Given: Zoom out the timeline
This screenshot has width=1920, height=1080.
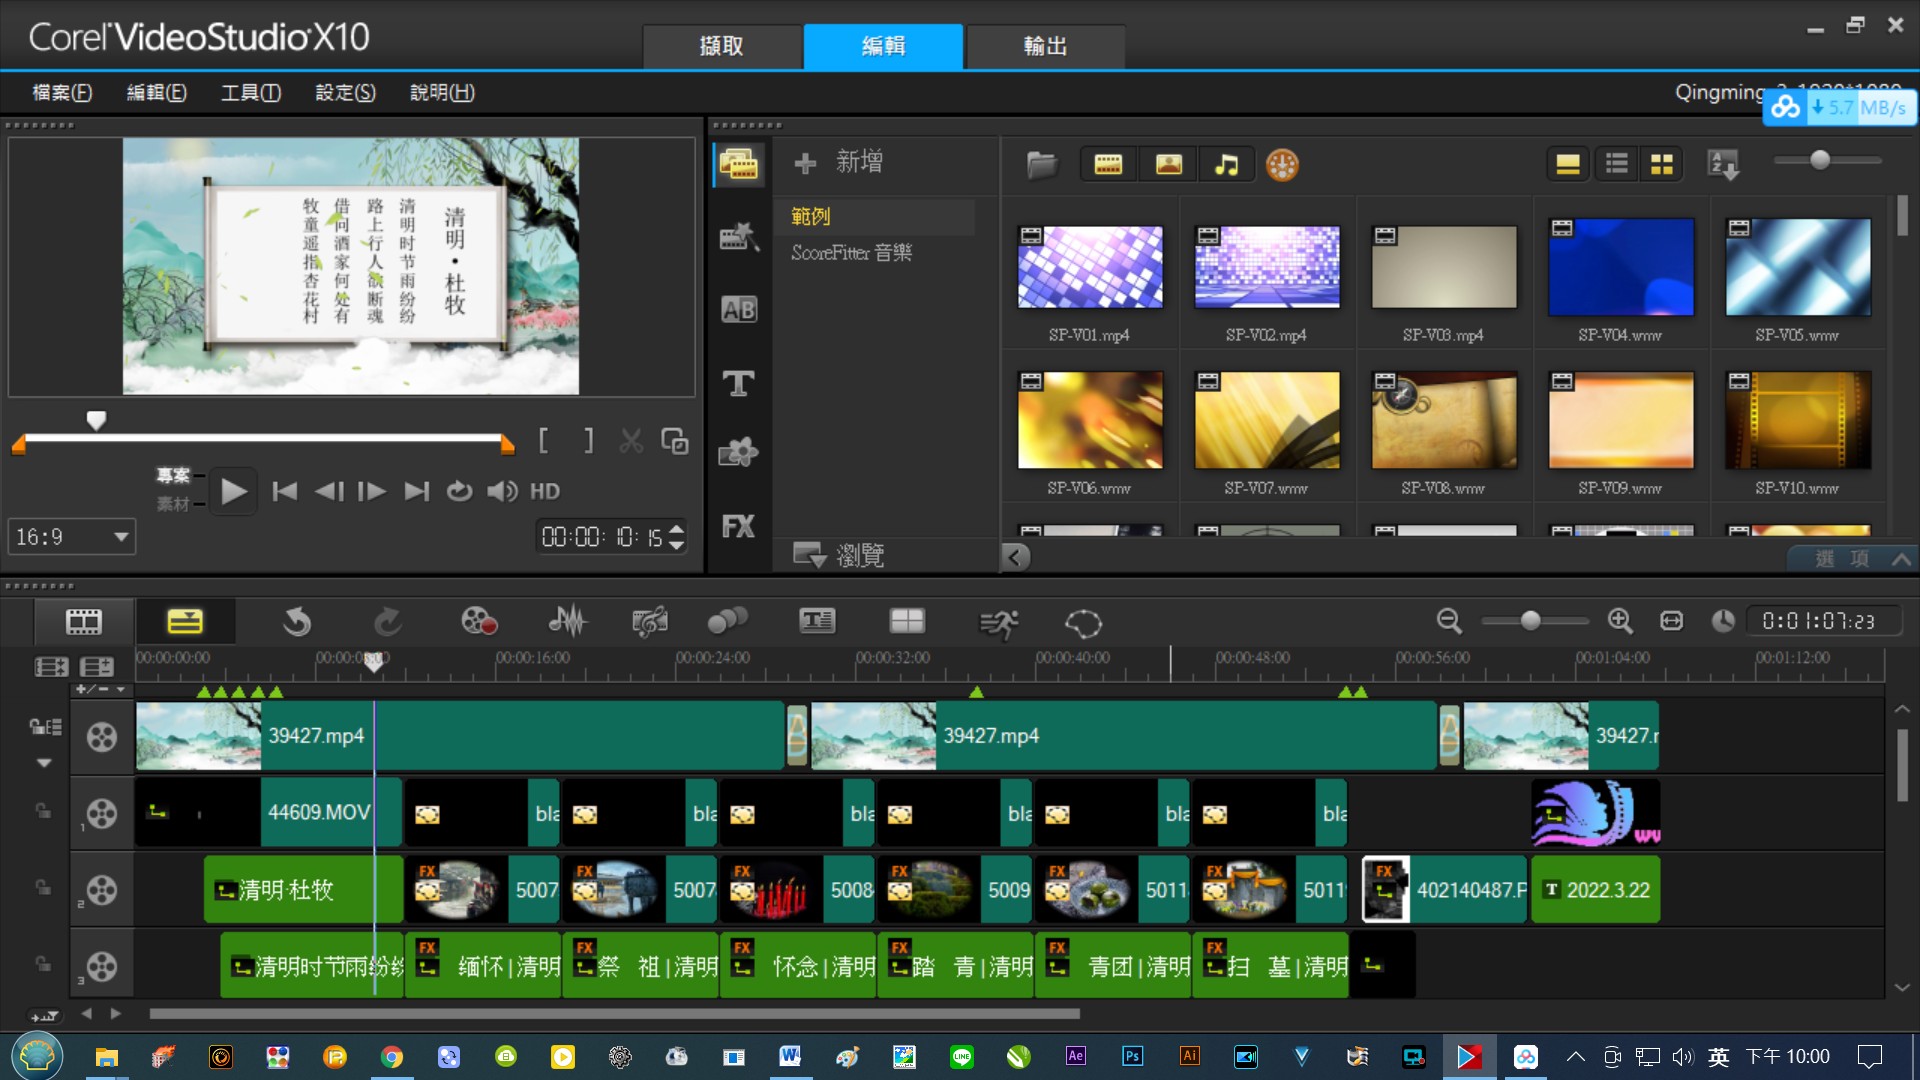Looking at the screenshot, I should (1449, 621).
